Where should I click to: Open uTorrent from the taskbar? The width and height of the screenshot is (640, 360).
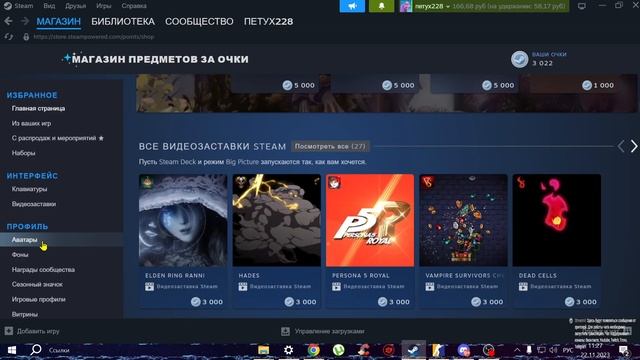pyautogui.click(x=338, y=350)
